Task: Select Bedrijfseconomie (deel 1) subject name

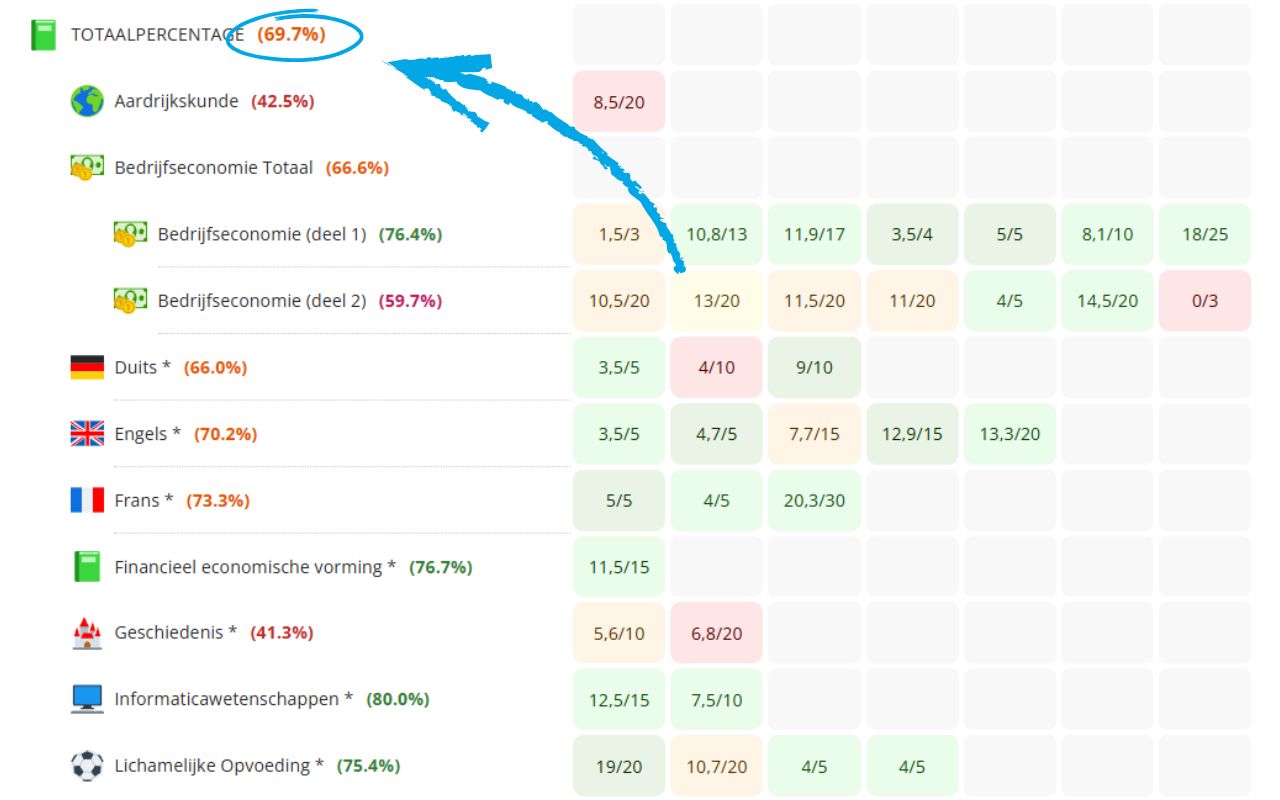Action: [x=262, y=234]
